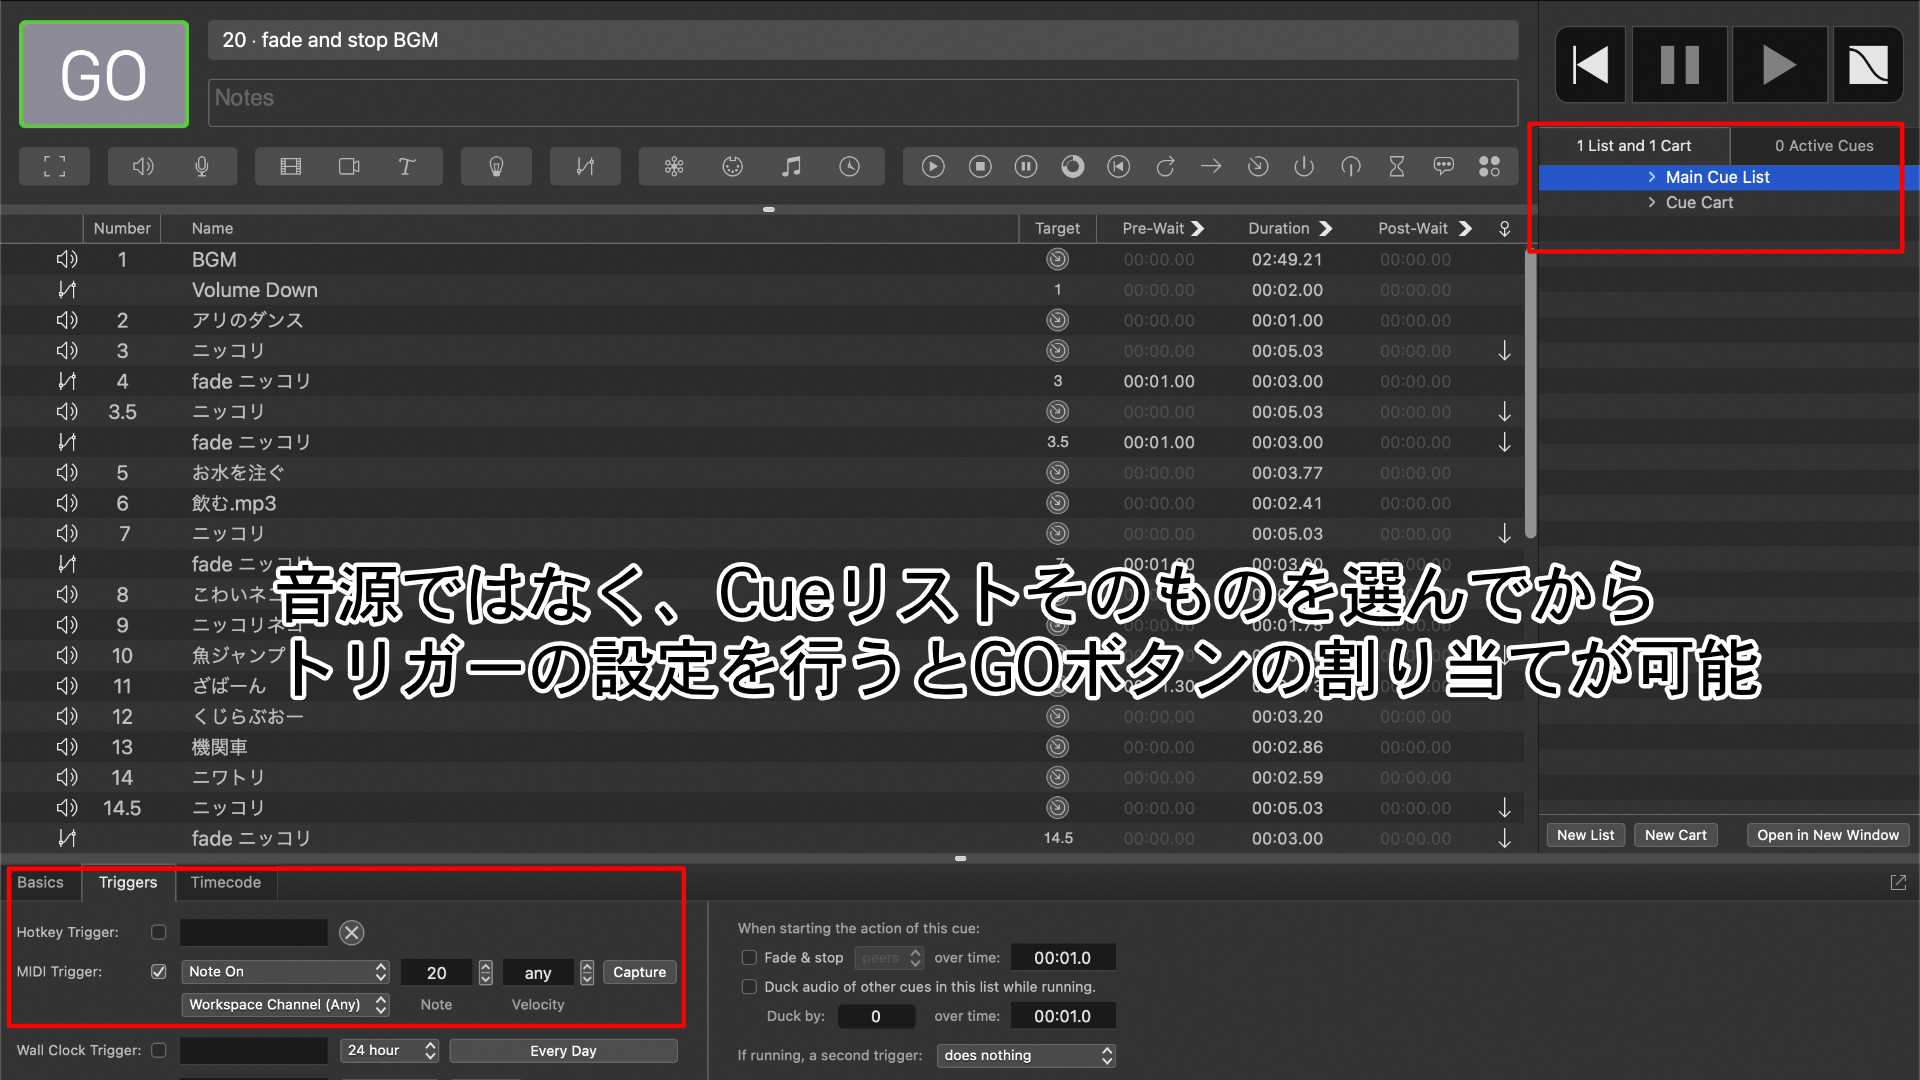Click the Notes text field
This screenshot has width=1920, height=1080.
pyautogui.click(x=863, y=104)
